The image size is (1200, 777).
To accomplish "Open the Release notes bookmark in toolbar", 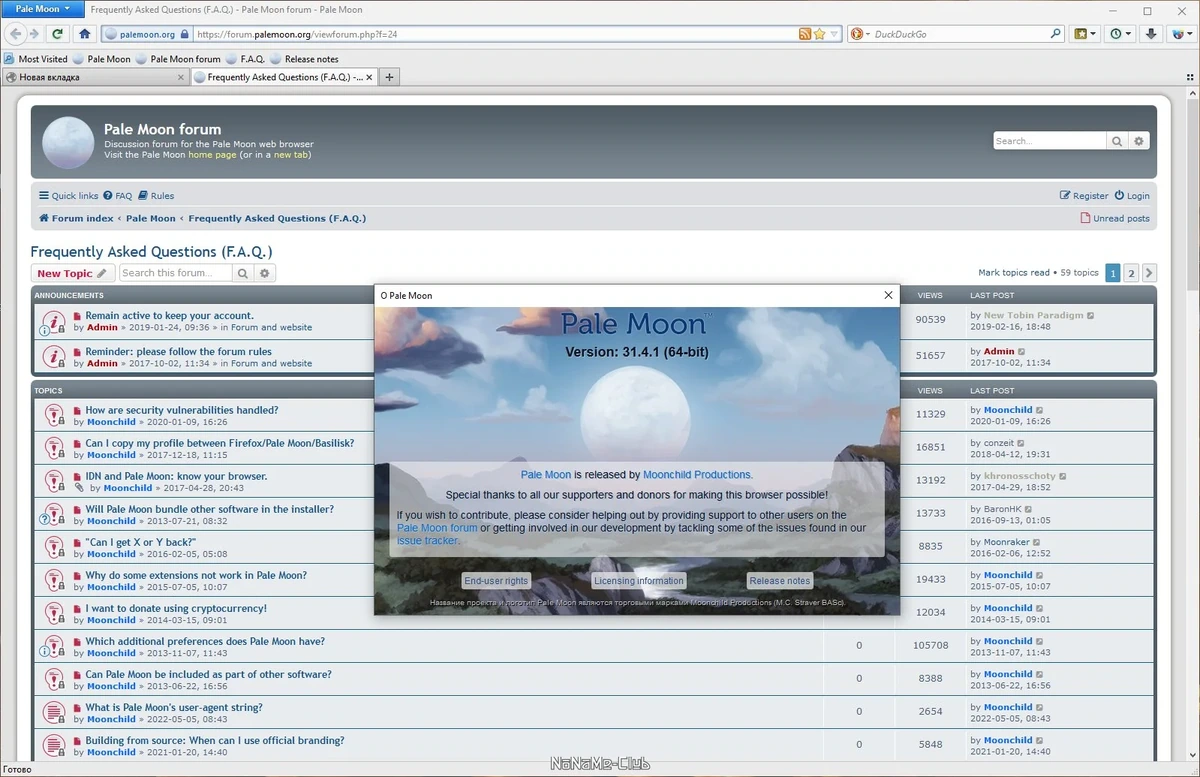I will point(304,59).
